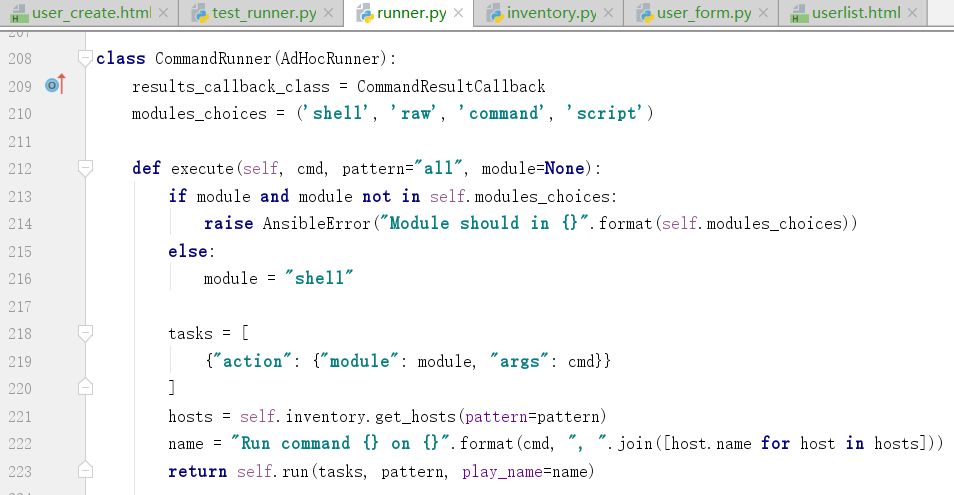Click on tasks variable on line 218

(x=190, y=334)
